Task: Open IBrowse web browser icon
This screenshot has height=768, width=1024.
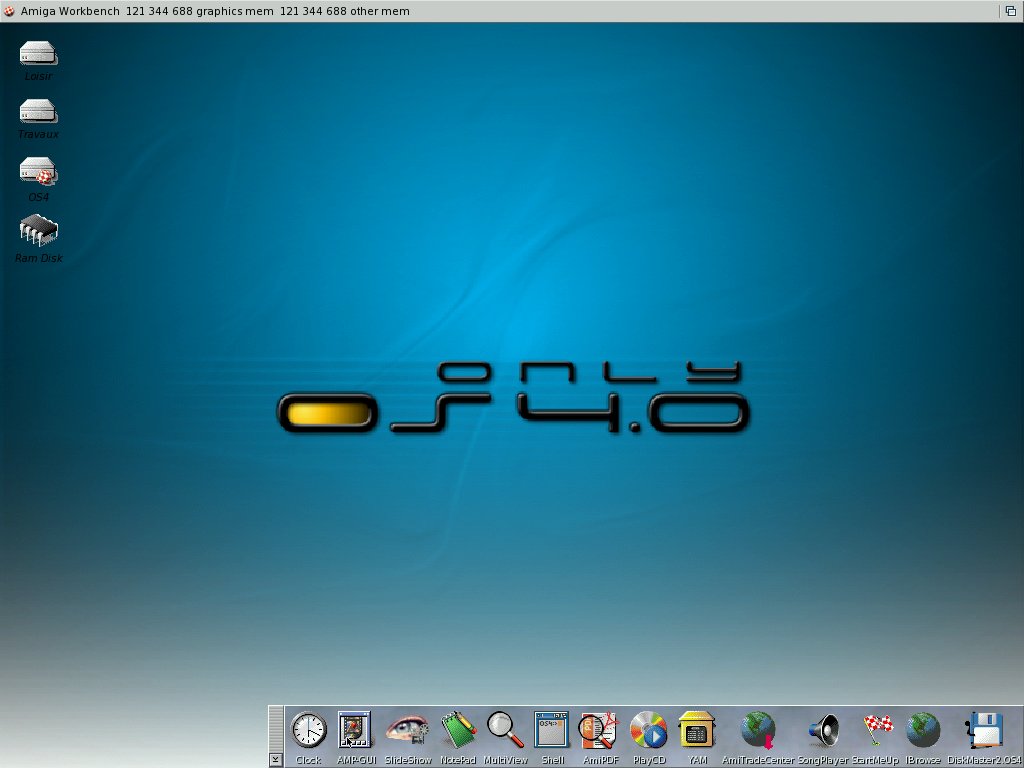Action: click(923, 730)
